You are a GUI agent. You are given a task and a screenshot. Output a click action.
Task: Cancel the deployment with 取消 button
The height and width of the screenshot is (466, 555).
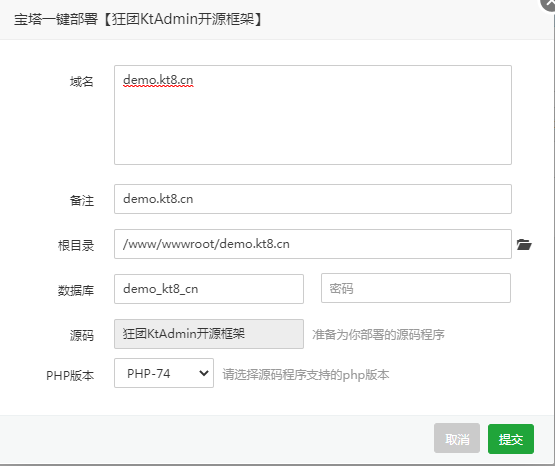tap(457, 438)
